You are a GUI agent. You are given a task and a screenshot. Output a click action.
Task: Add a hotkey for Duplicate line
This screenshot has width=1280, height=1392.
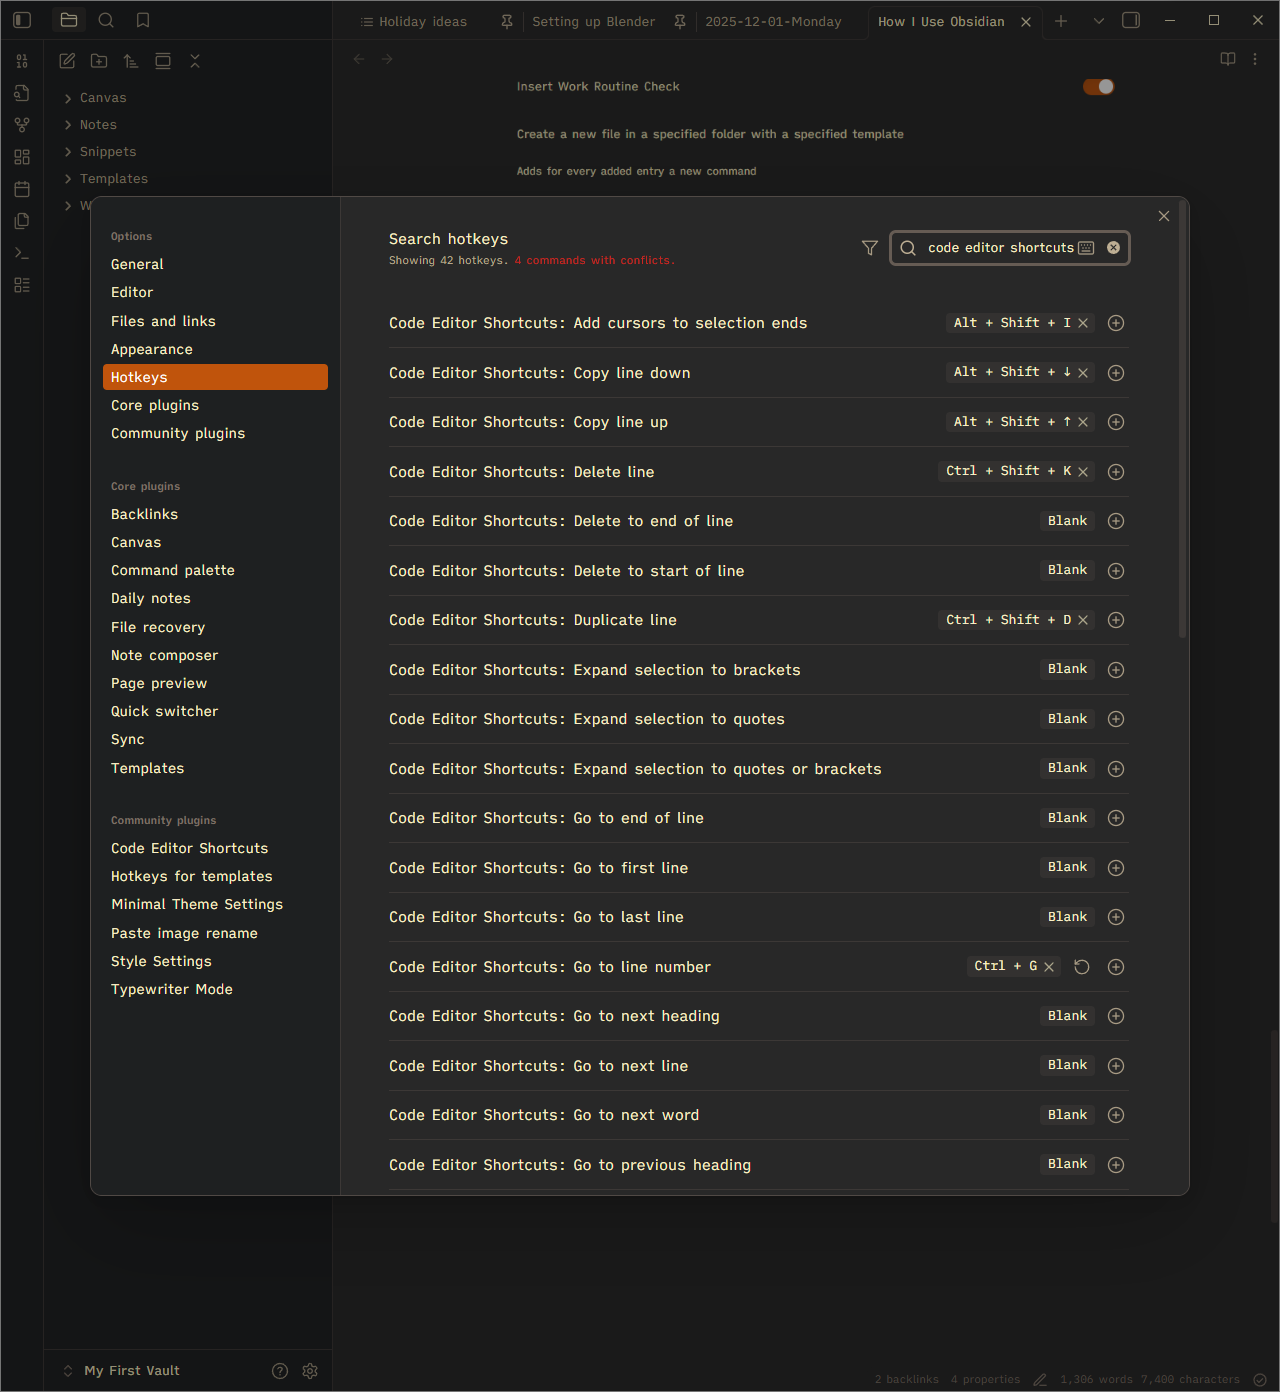tap(1115, 620)
